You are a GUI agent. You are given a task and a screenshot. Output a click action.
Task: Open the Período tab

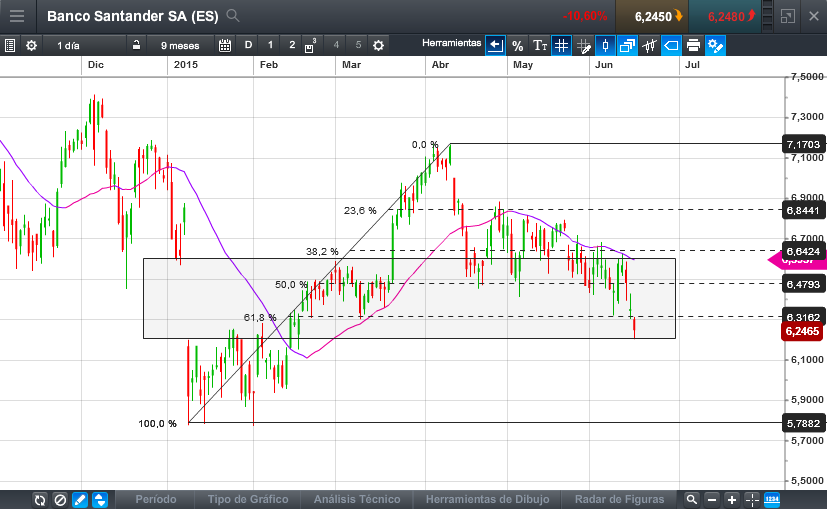coord(156,499)
